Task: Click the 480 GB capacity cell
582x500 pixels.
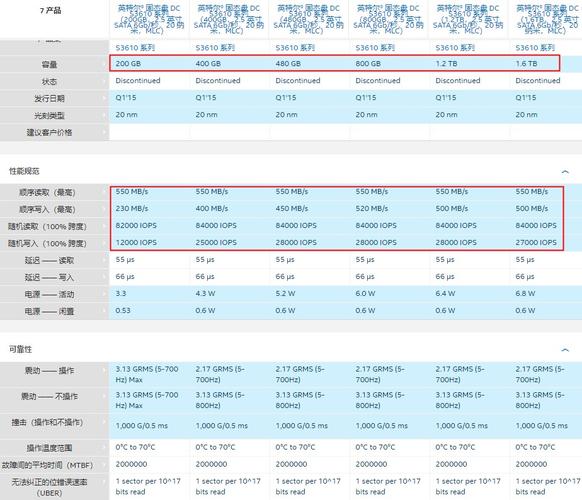Action: (x=288, y=64)
